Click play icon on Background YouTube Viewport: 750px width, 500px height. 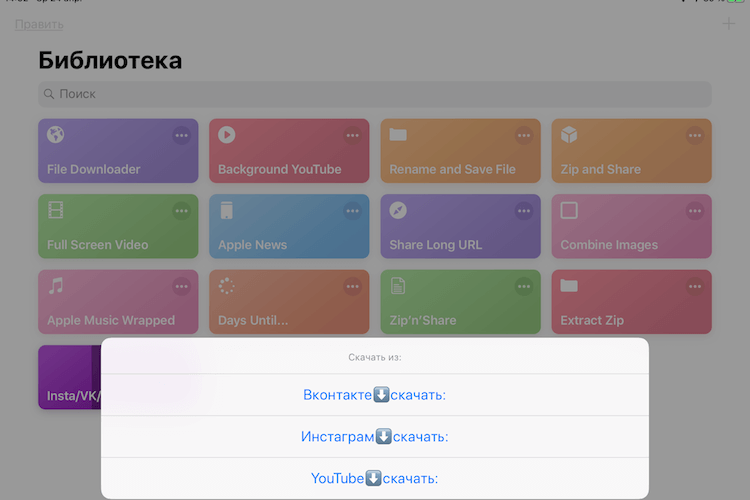coord(227,134)
